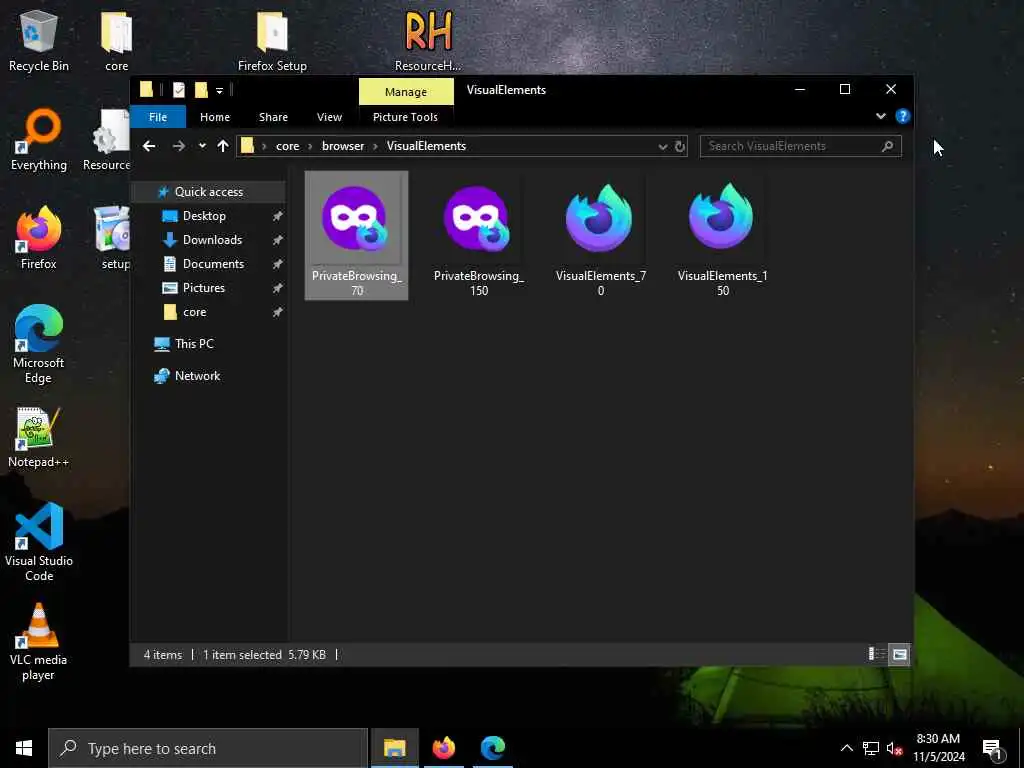Open the Recent locations dropdown arrow
The height and width of the screenshot is (768, 1024).
(x=202, y=146)
